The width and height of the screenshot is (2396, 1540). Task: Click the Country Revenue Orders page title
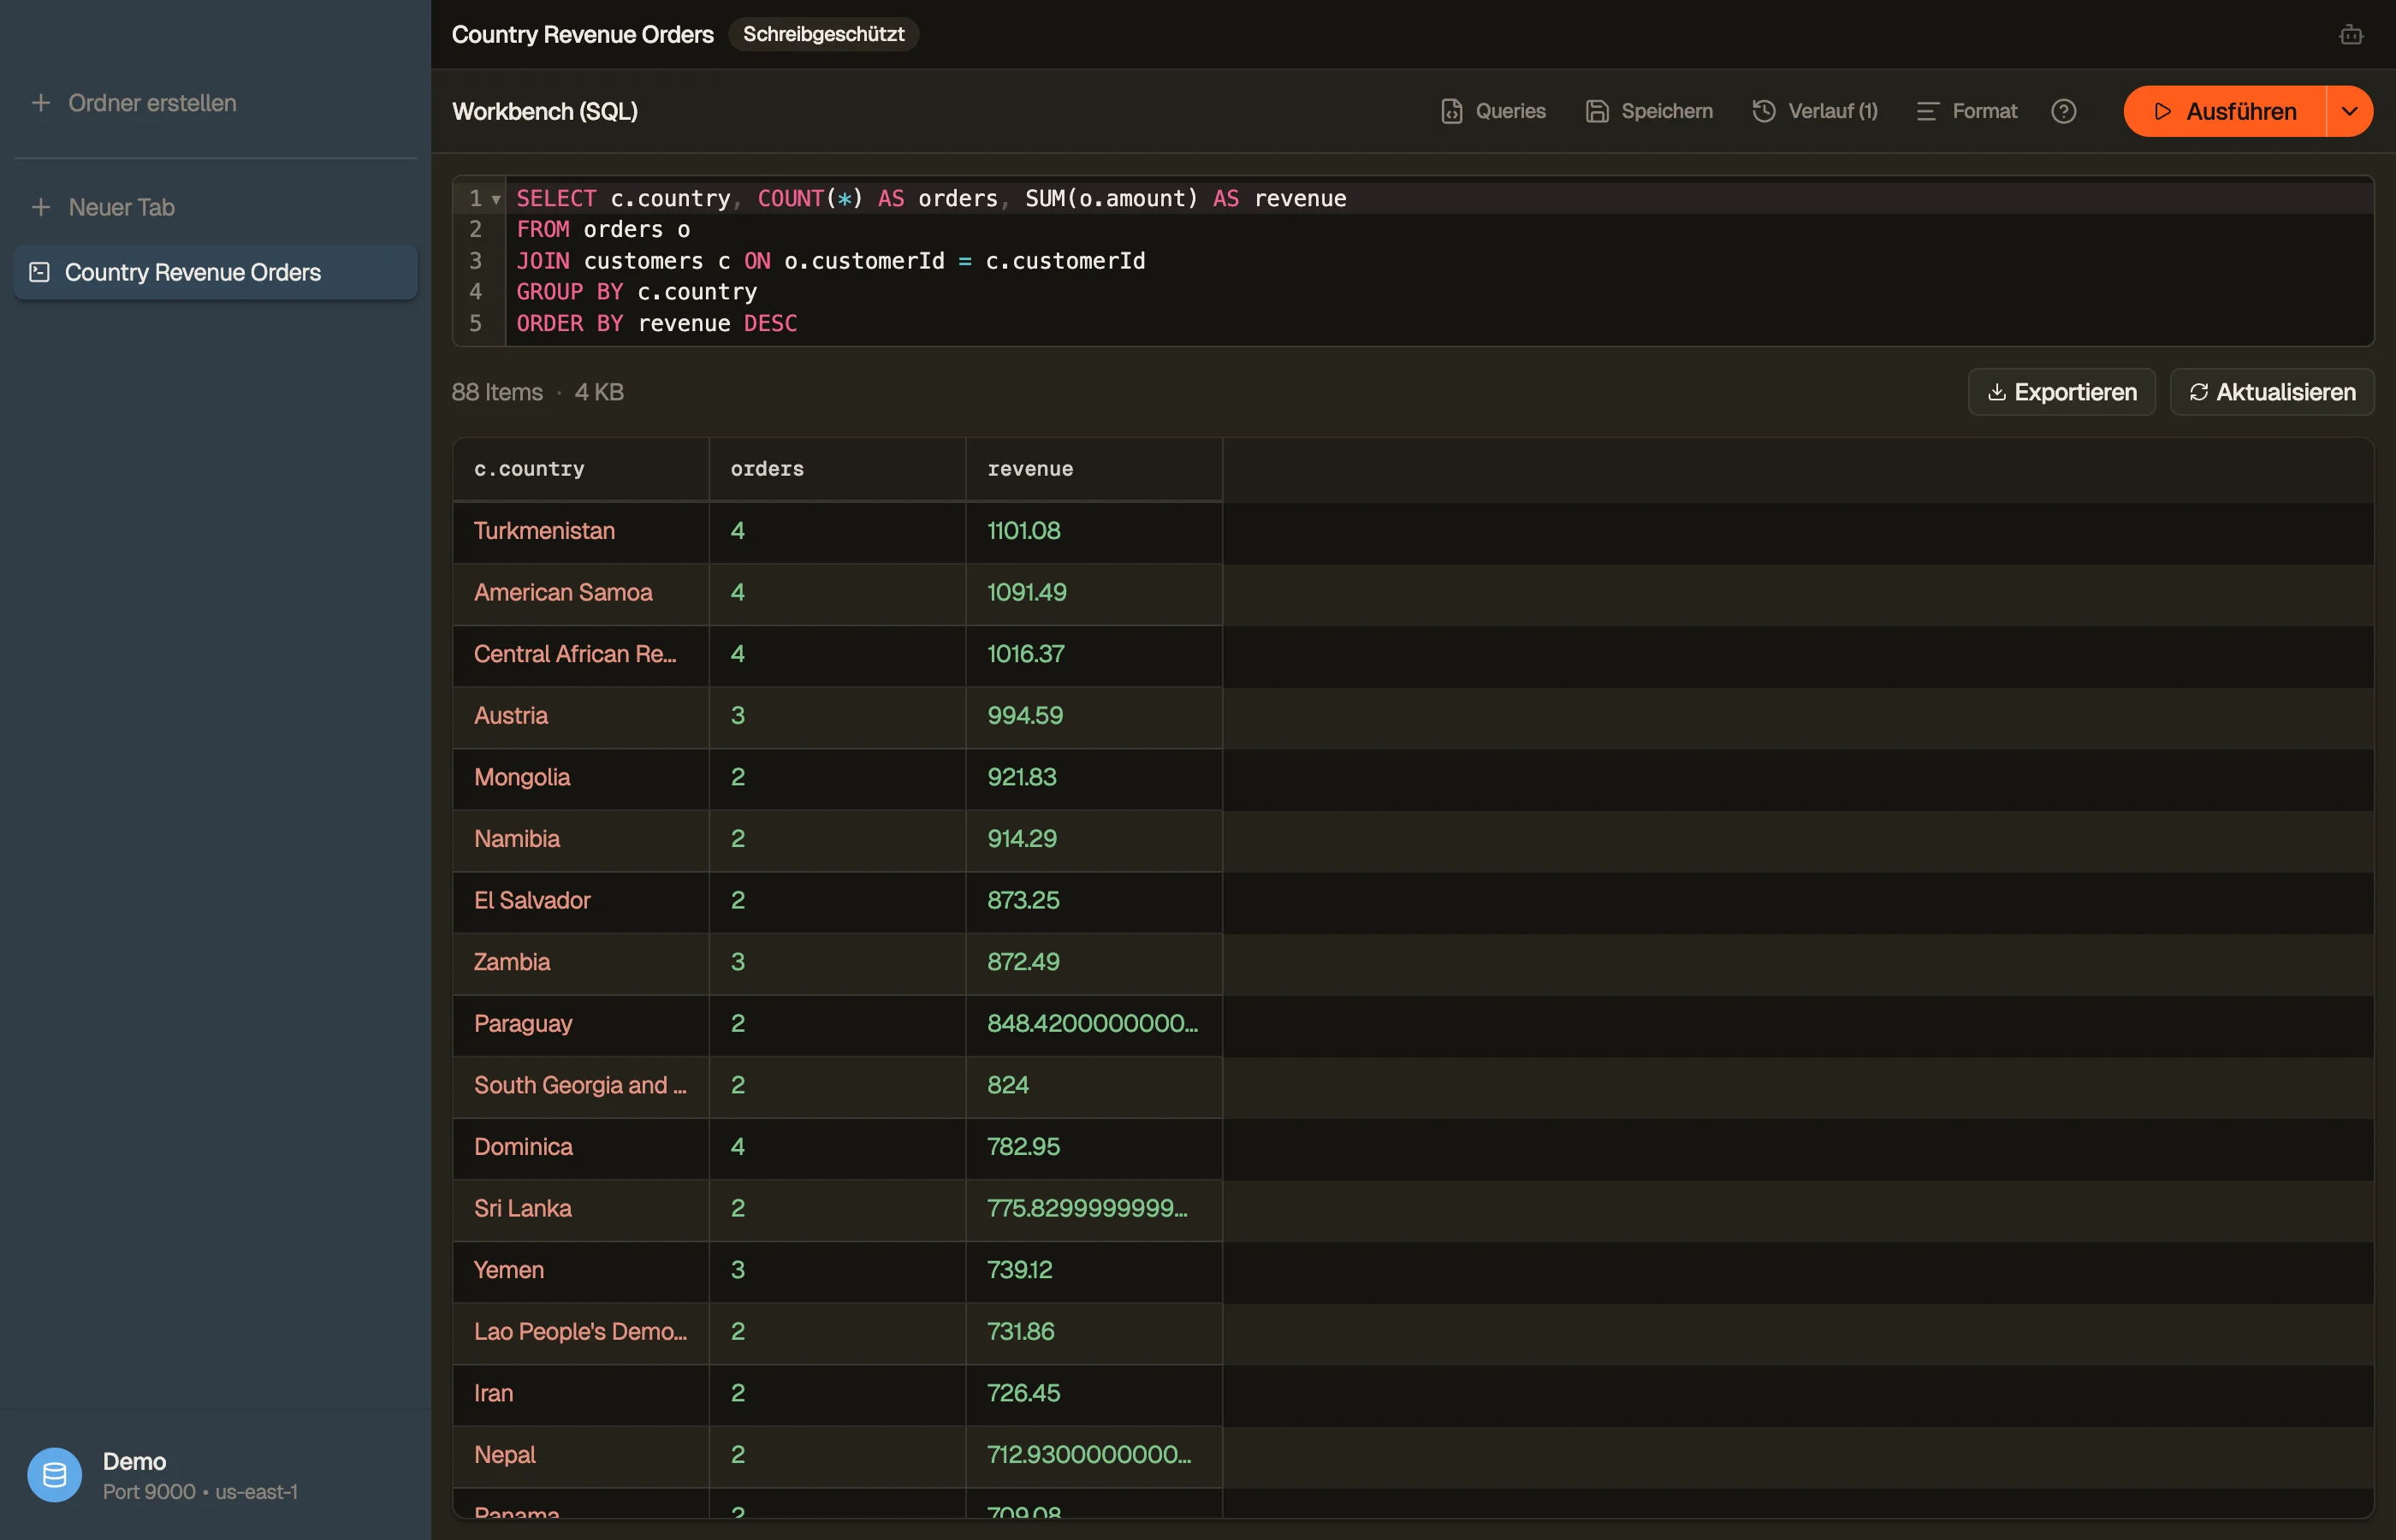click(x=583, y=35)
